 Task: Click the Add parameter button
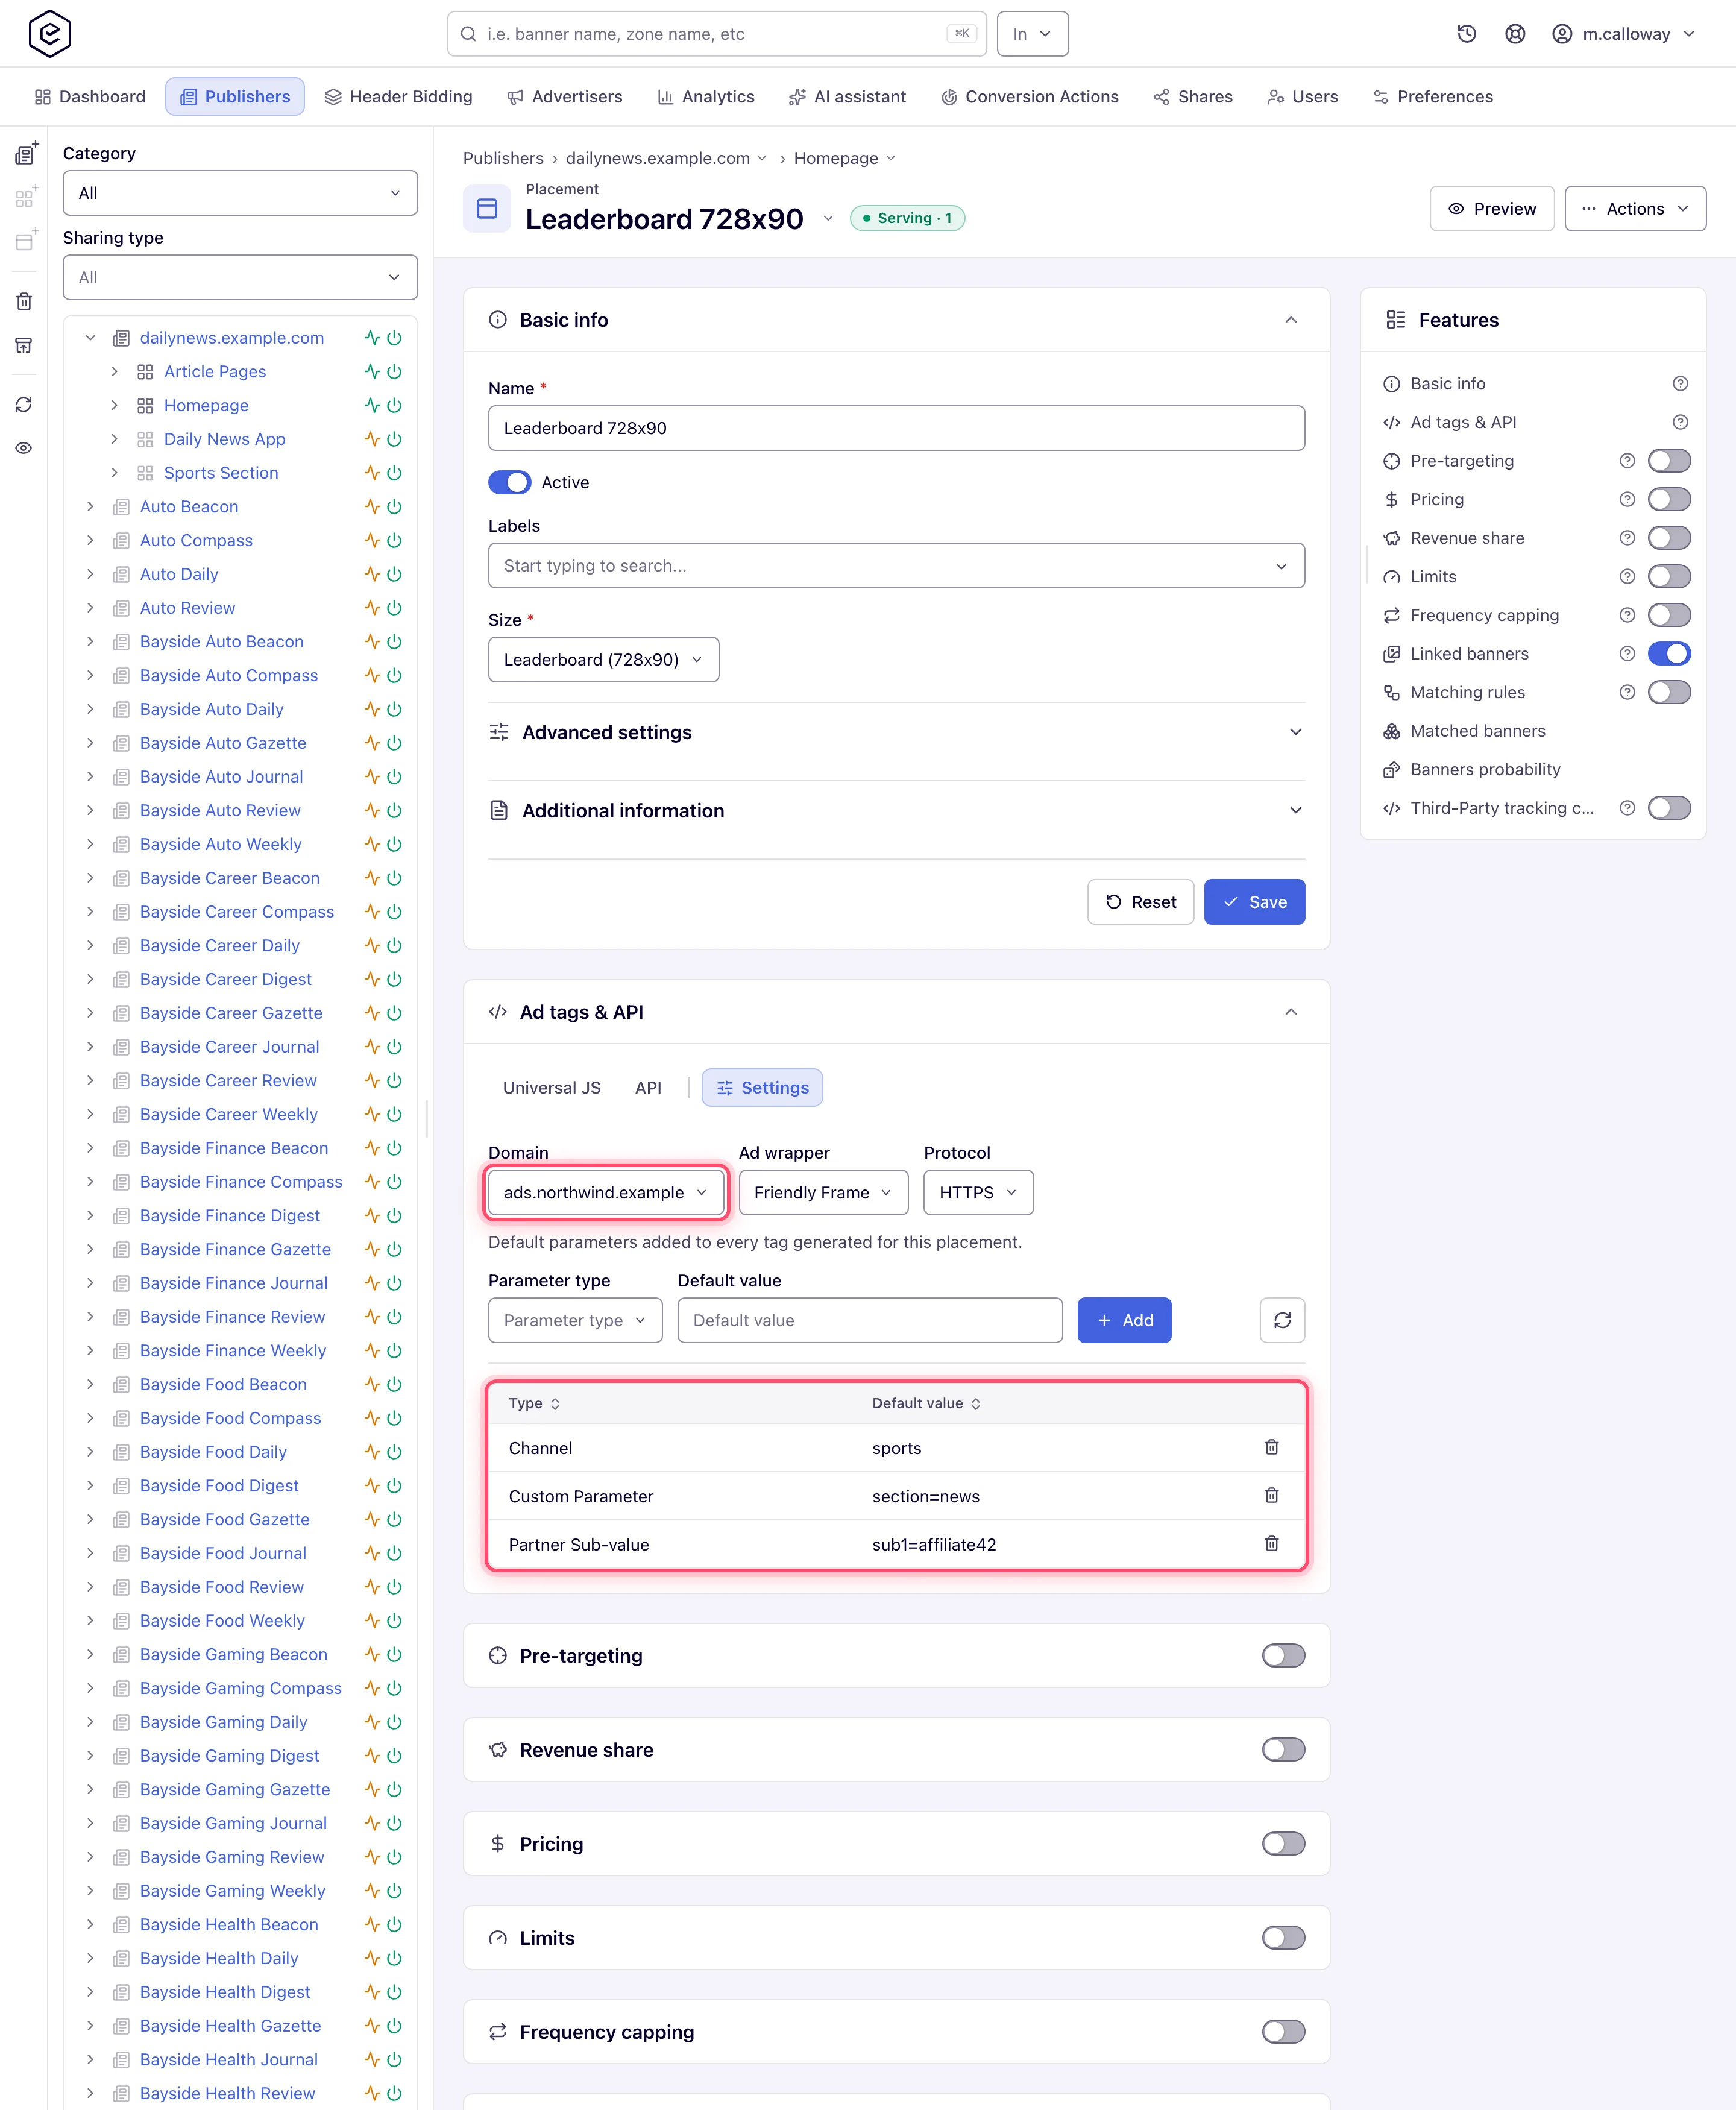(x=1124, y=1320)
